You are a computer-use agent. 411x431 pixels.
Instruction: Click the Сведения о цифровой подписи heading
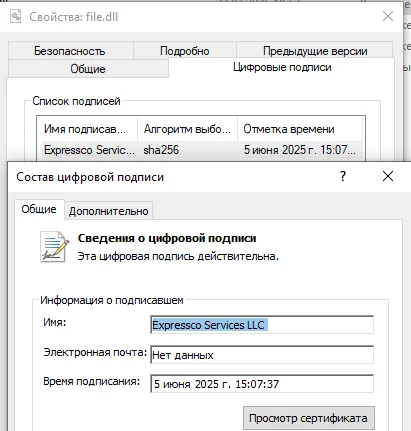click(x=167, y=238)
